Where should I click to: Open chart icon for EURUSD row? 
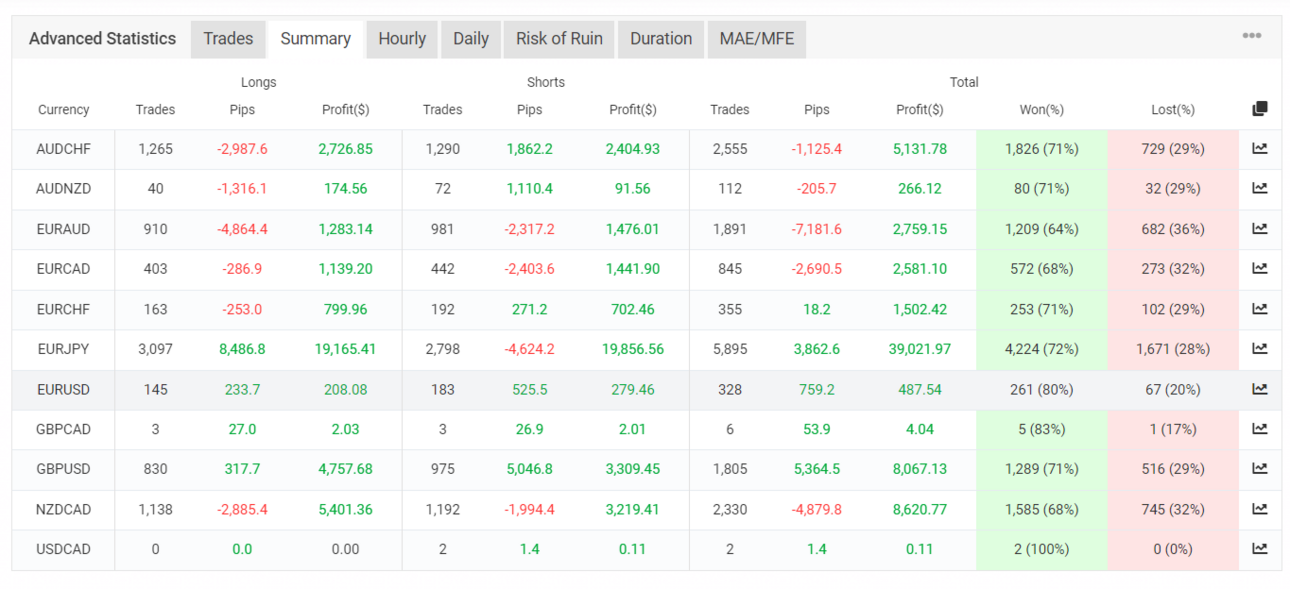(1259, 389)
